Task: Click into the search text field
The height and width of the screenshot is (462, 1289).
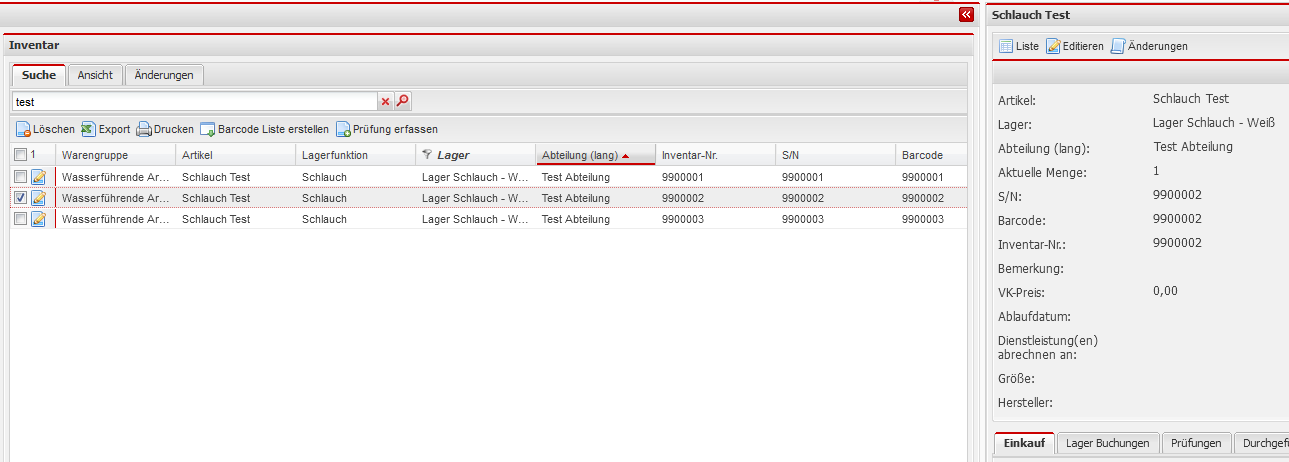Action: tap(194, 101)
